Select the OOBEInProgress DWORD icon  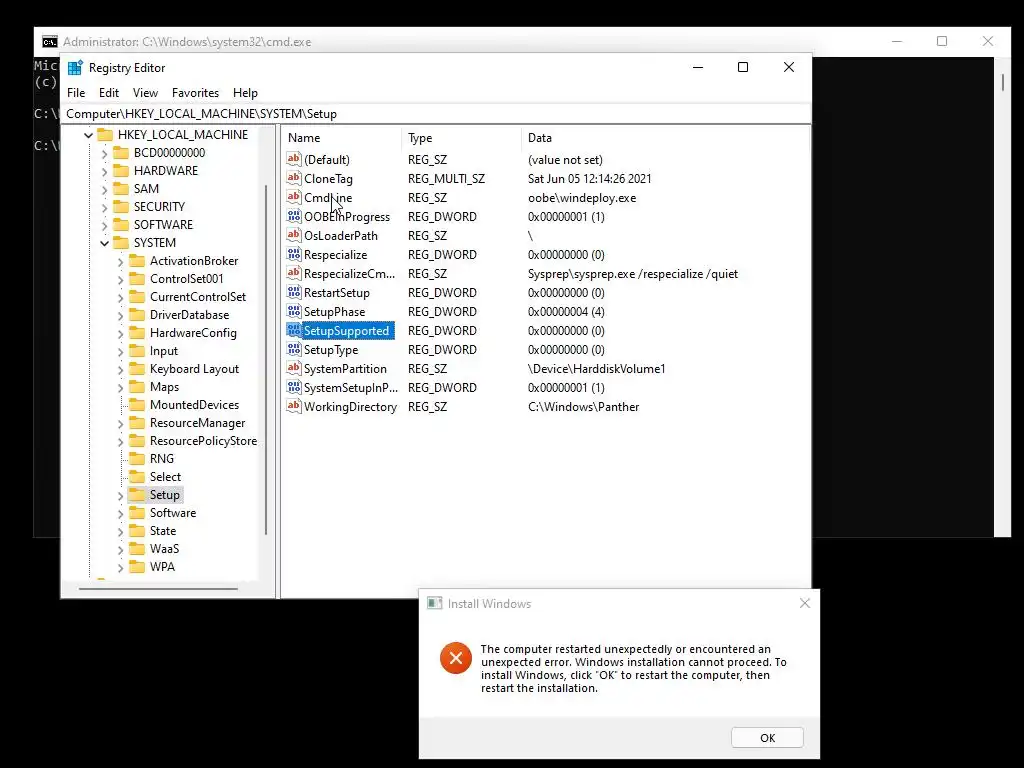tap(294, 216)
